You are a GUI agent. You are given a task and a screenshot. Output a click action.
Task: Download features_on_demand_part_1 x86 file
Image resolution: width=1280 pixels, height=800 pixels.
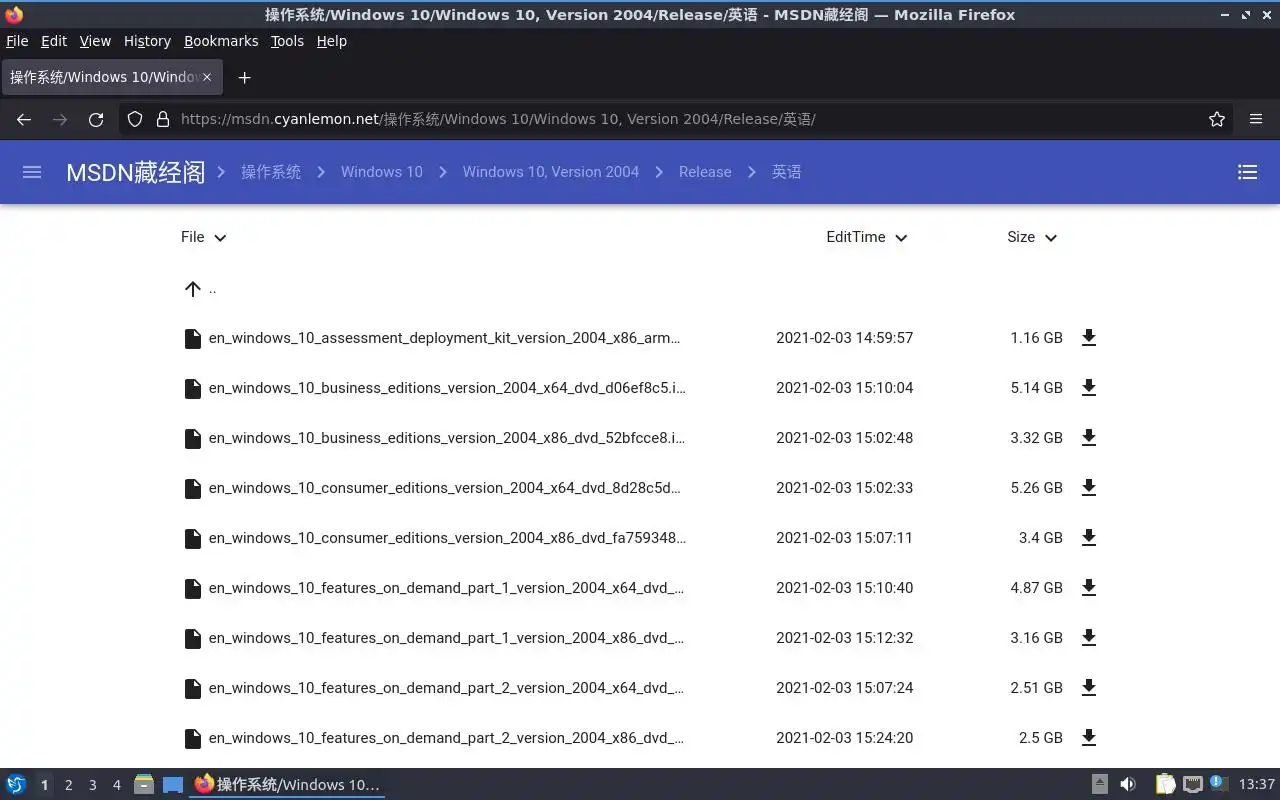(x=1089, y=638)
